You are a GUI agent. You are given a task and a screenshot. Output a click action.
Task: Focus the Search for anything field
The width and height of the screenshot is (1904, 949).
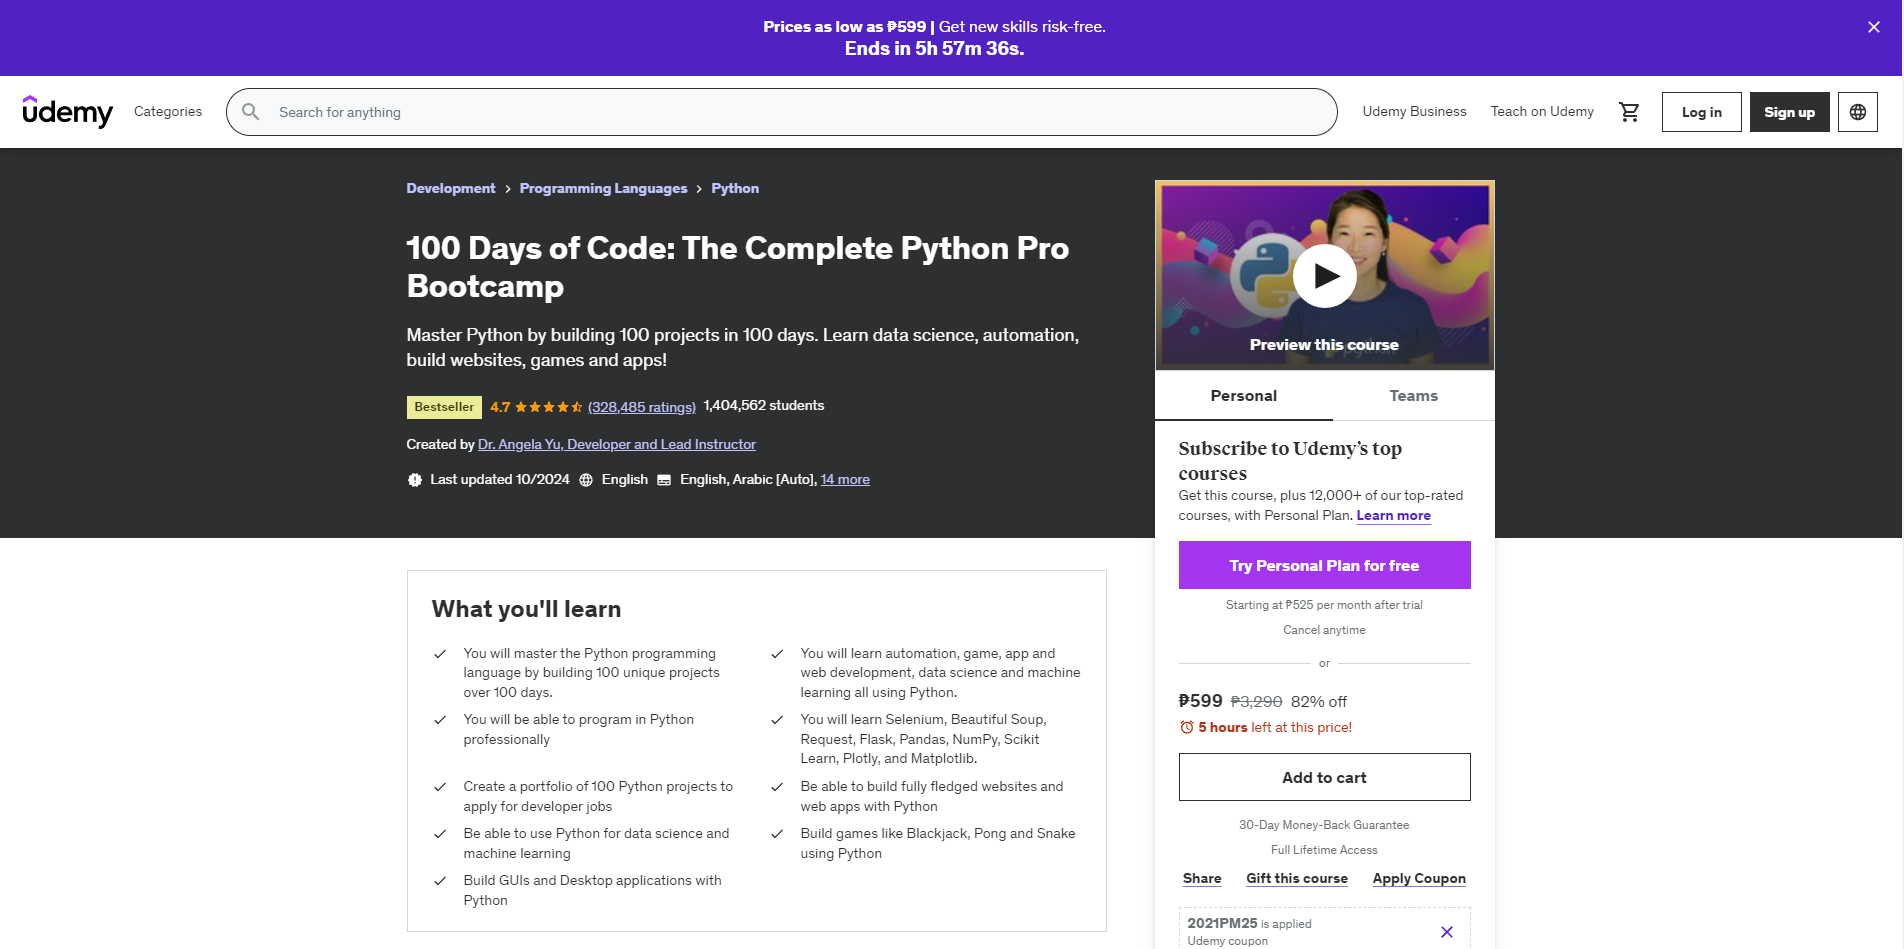[x=782, y=112]
